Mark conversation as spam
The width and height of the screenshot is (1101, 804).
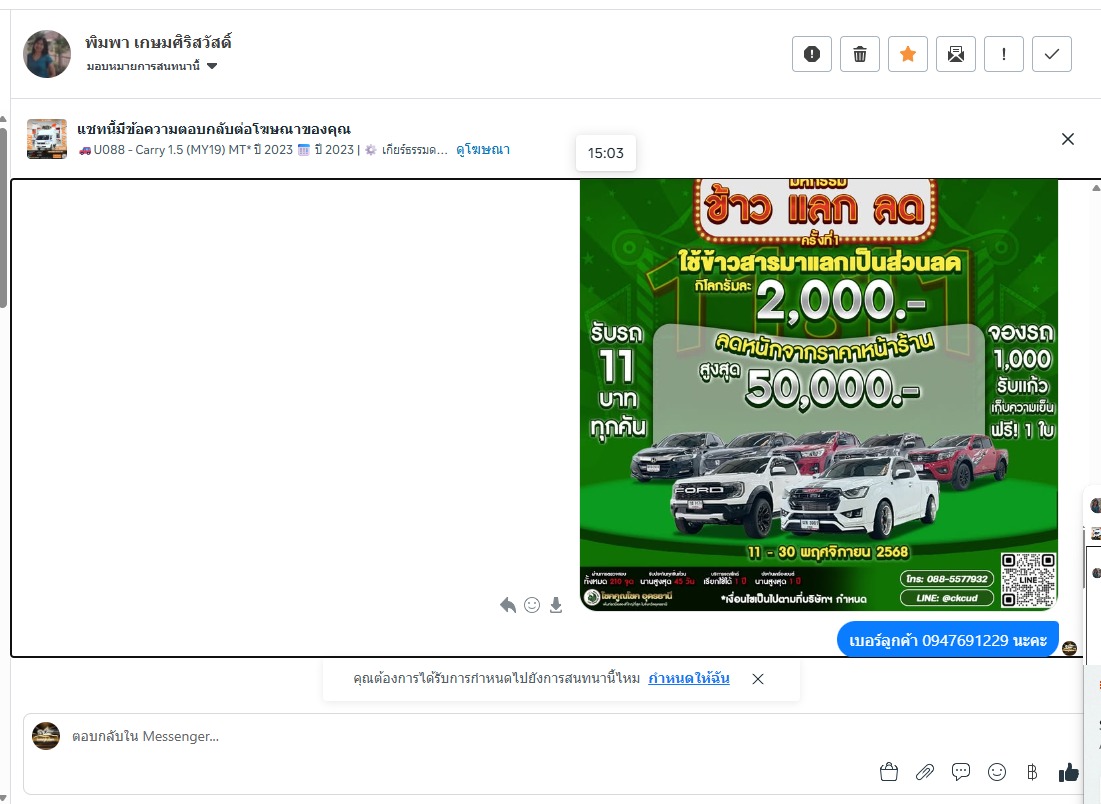click(x=812, y=54)
